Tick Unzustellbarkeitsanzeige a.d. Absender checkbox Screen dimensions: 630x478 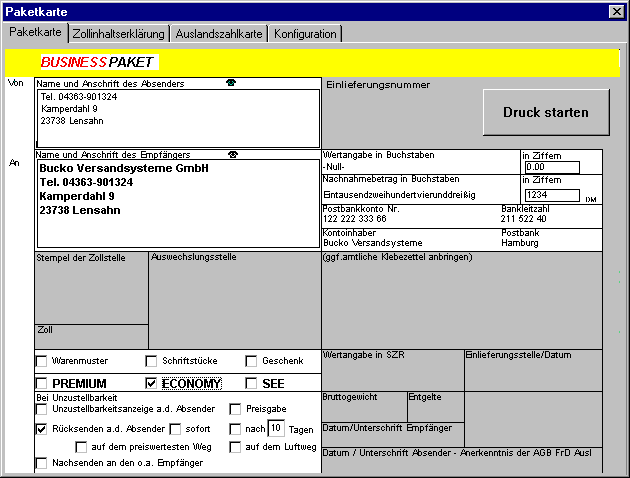(x=42, y=409)
